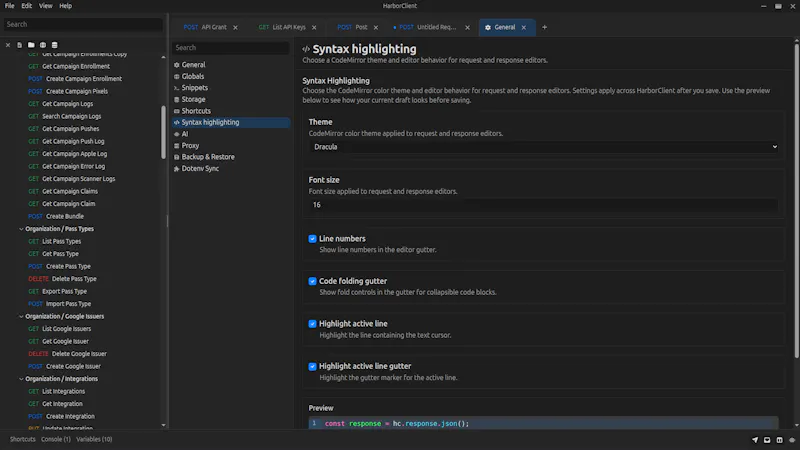Open the Storage settings section
The image size is (800, 450).
(231, 99)
